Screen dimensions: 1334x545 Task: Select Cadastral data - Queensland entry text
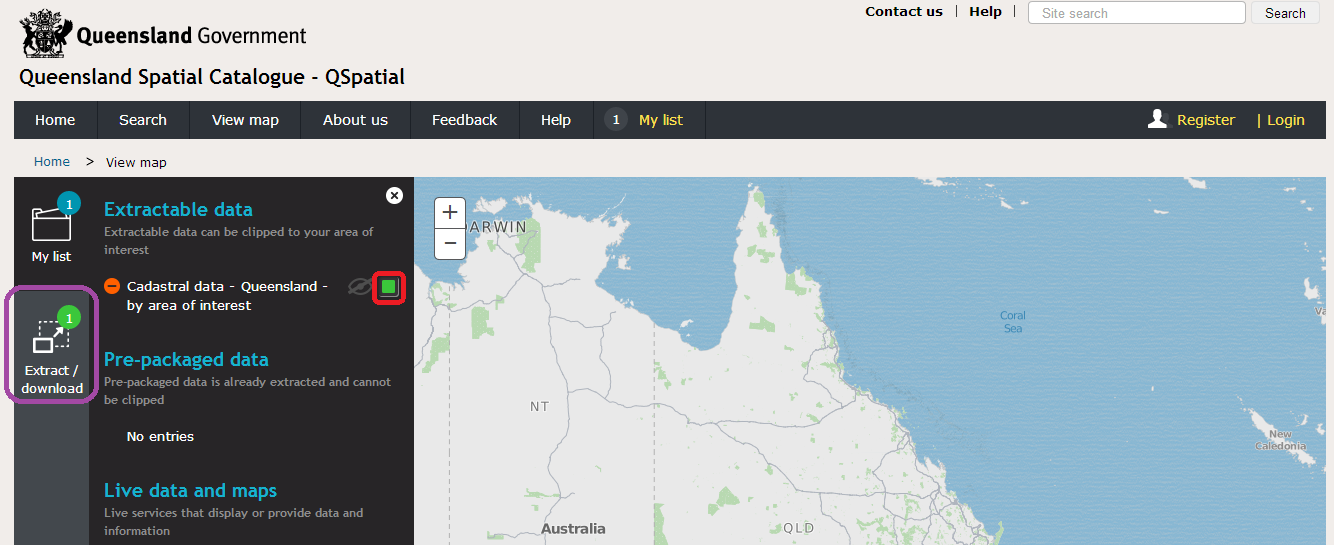pos(227,296)
